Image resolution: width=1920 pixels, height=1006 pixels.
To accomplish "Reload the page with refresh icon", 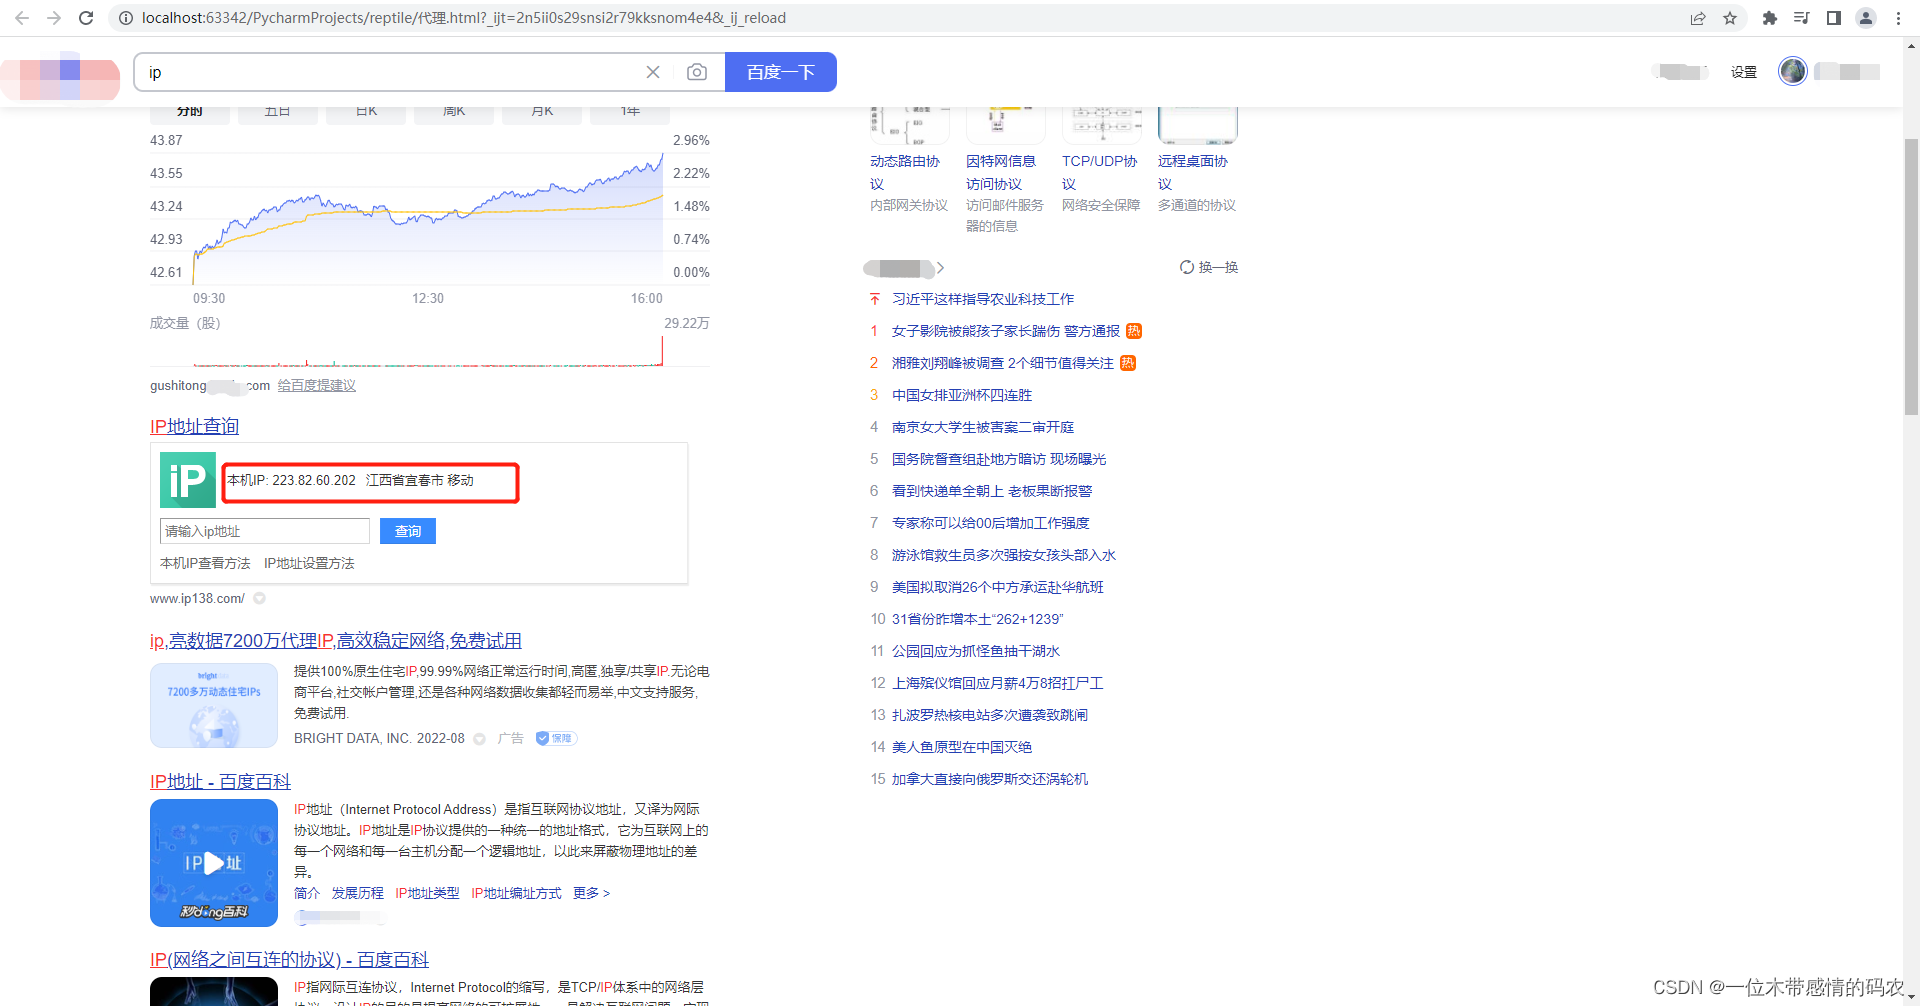I will pos(86,18).
